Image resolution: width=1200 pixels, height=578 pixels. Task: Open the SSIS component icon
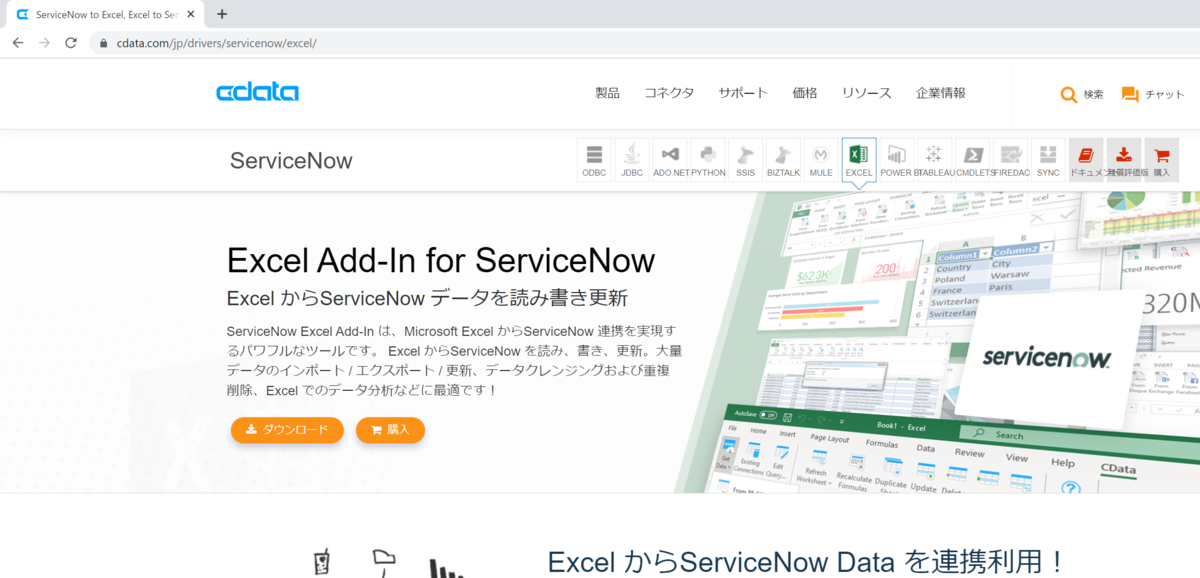click(x=745, y=158)
